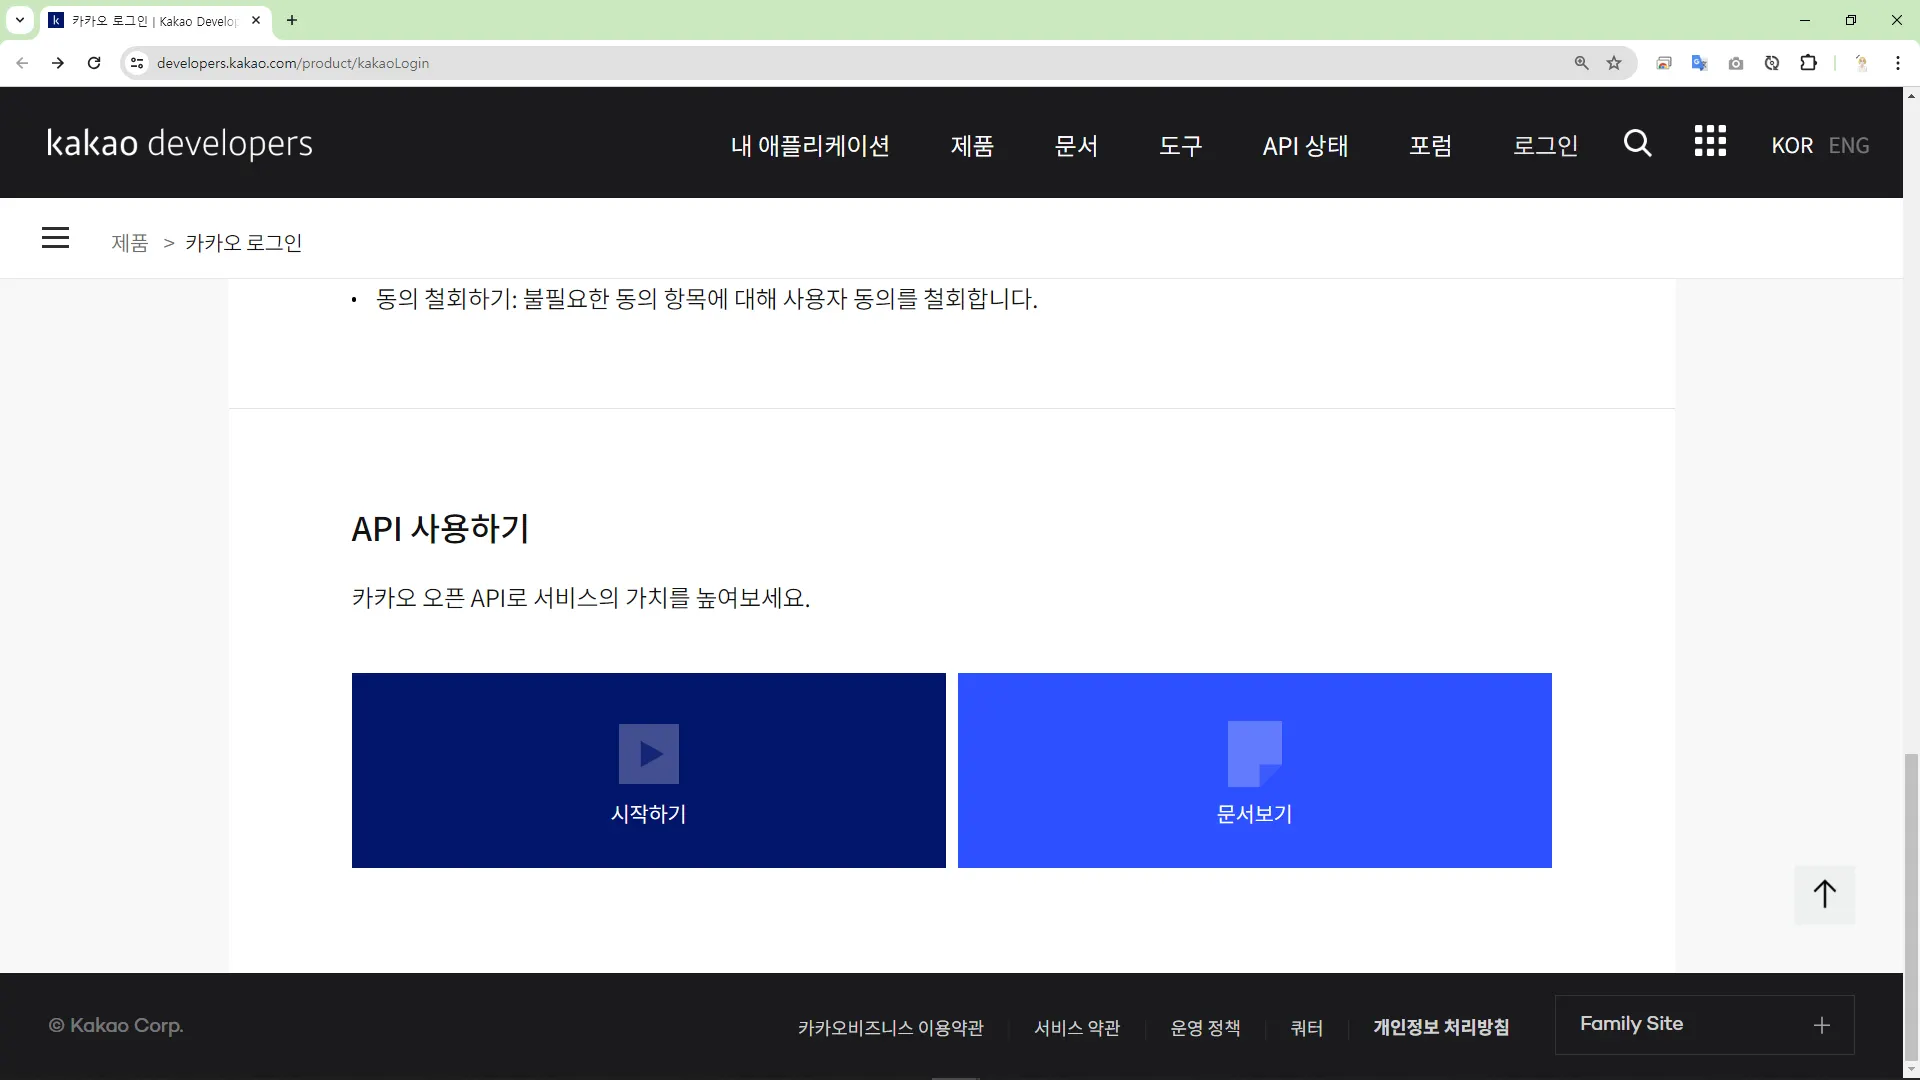Open the hamburger side menu
This screenshot has width=1920, height=1080.
click(56, 238)
